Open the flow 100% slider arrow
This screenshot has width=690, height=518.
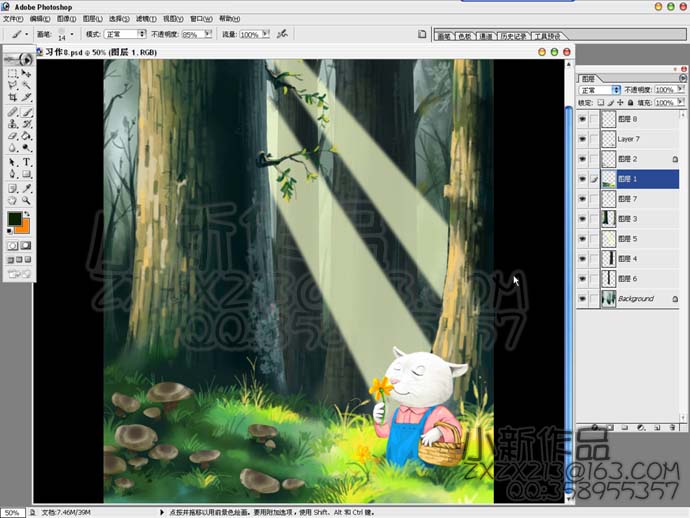[266, 34]
